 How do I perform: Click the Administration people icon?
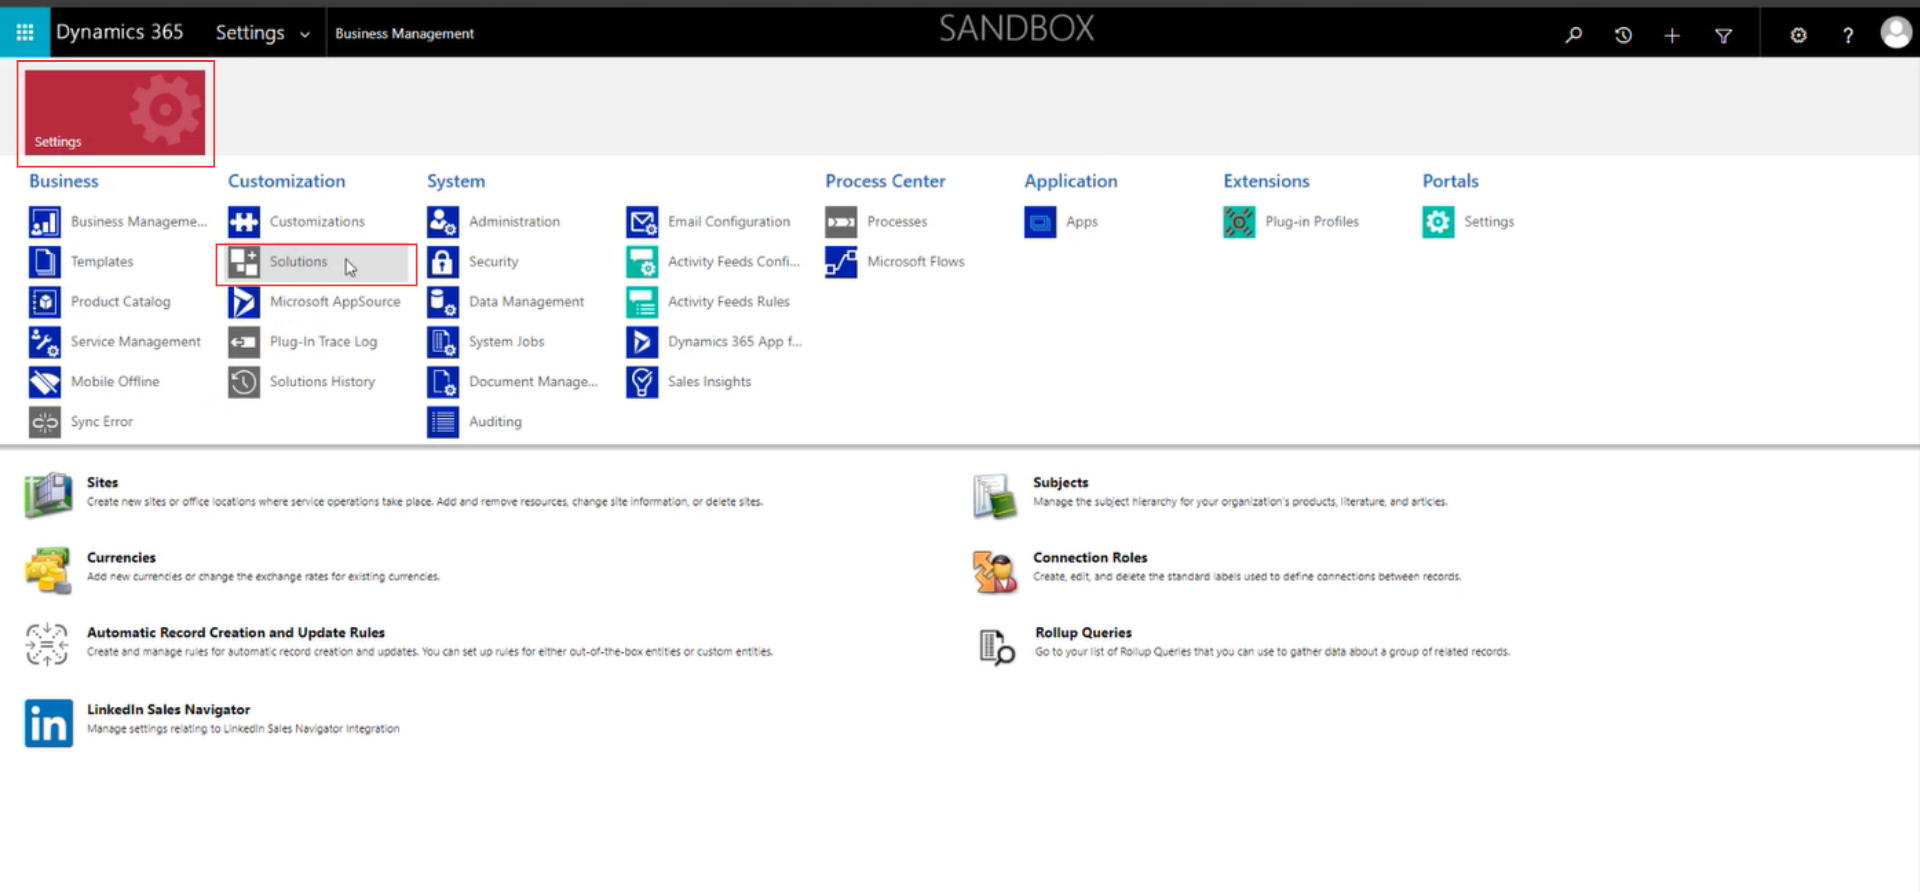(443, 222)
